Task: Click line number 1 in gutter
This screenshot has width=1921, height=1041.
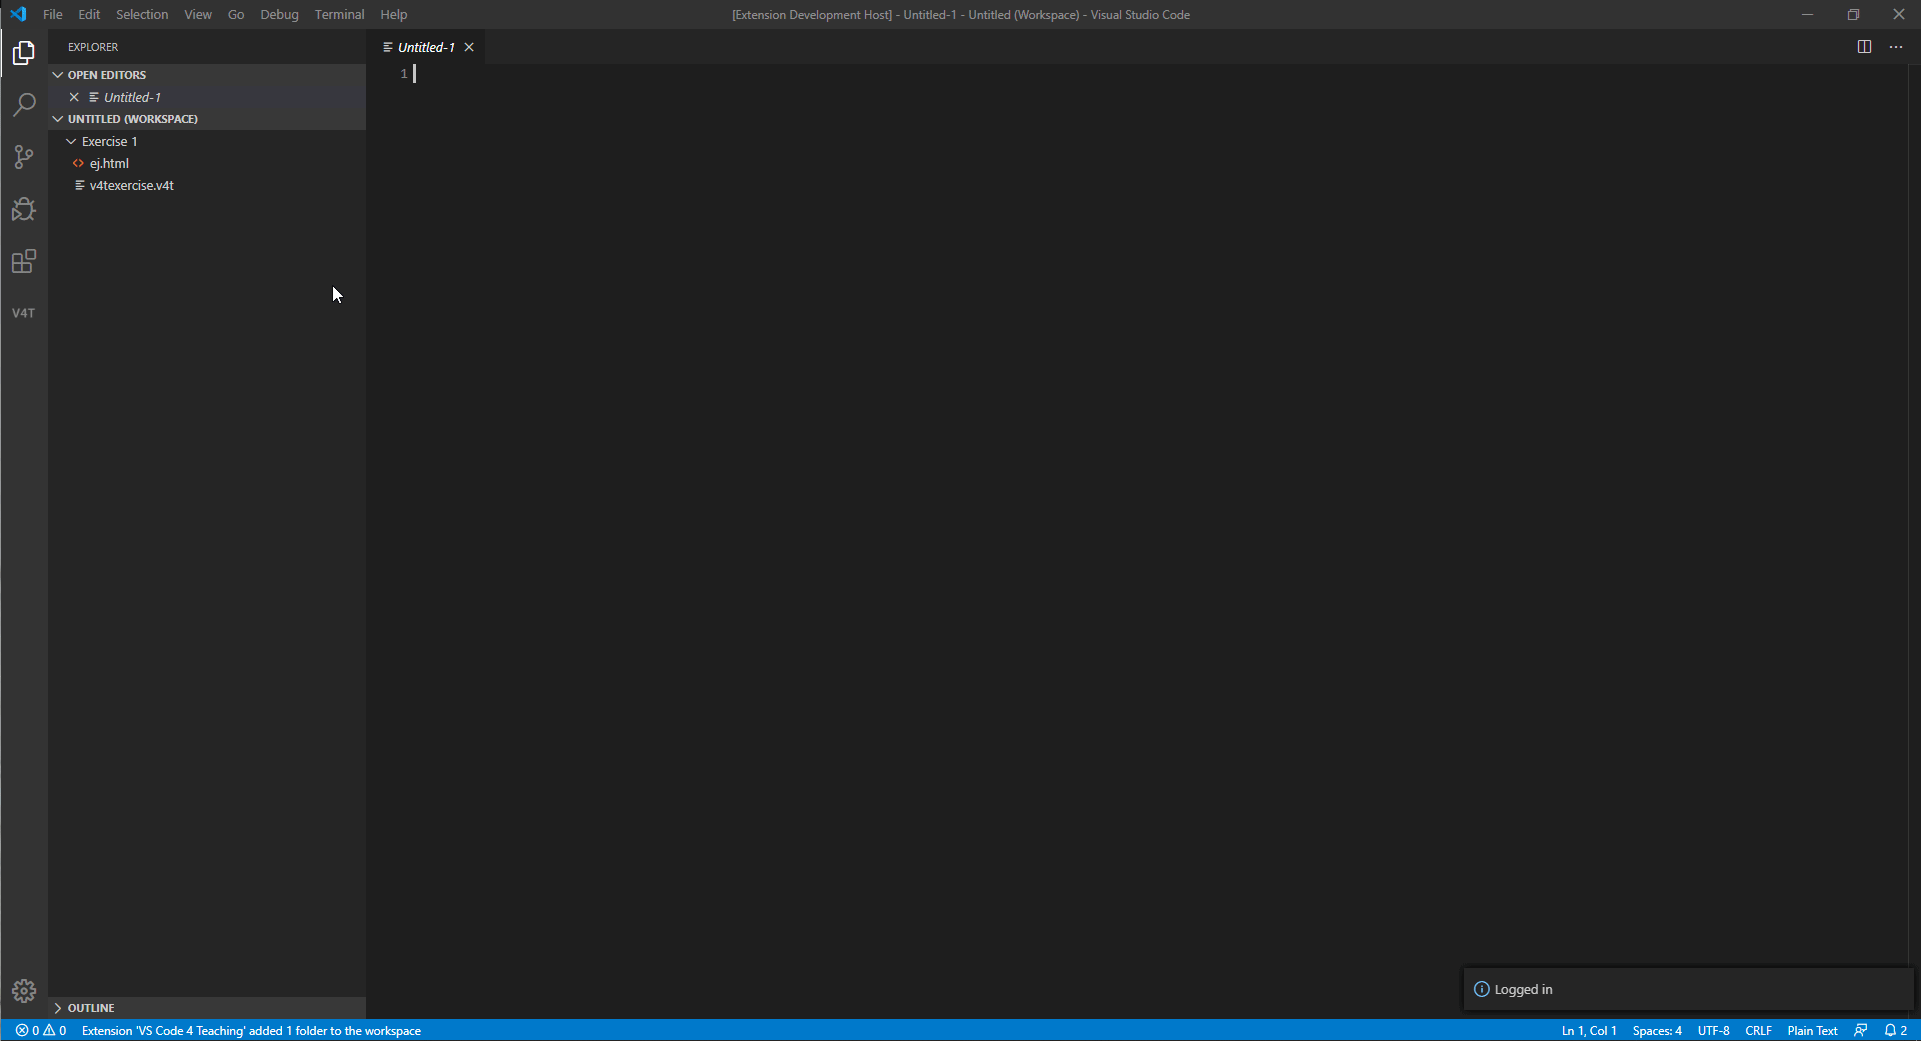Action: pos(404,73)
